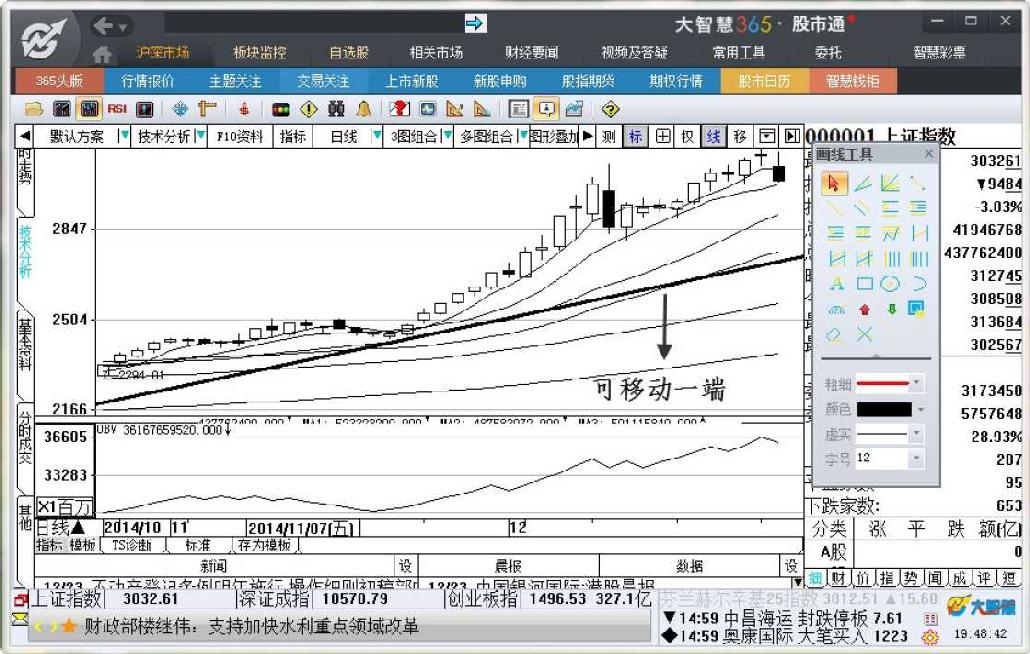Open the folder icon in toolbar
Viewport: 1030px width, 654px height.
pyautogui.click(x=34, y=109)
